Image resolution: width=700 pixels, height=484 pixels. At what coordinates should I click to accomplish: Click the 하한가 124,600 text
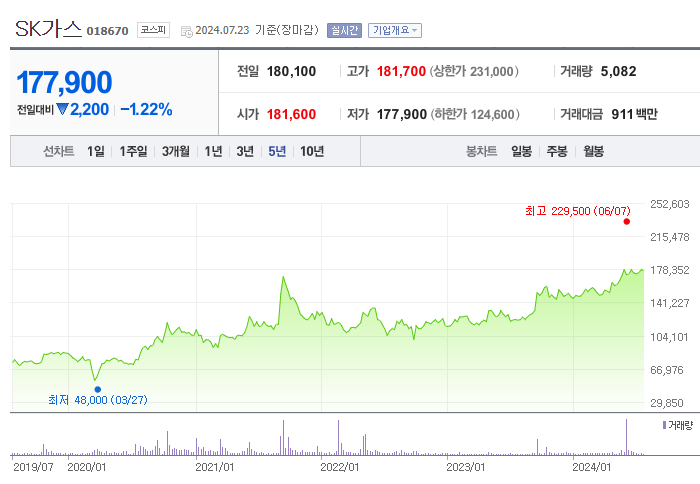475,114
